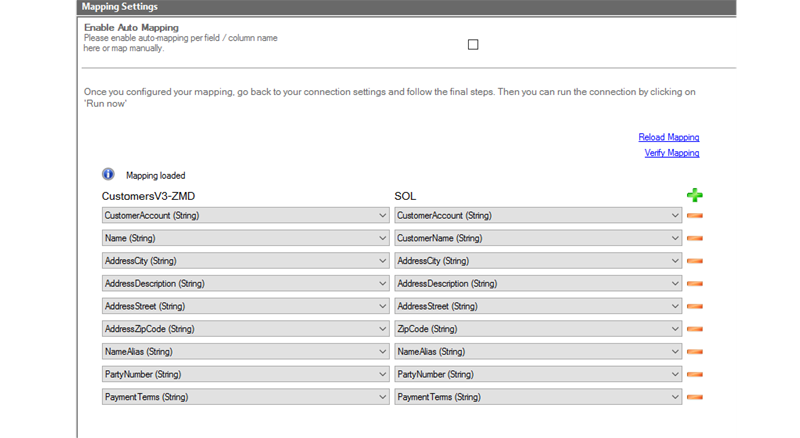Delete the AddressCity mapping row
800x438 pixels.
(x=695, y=261)
